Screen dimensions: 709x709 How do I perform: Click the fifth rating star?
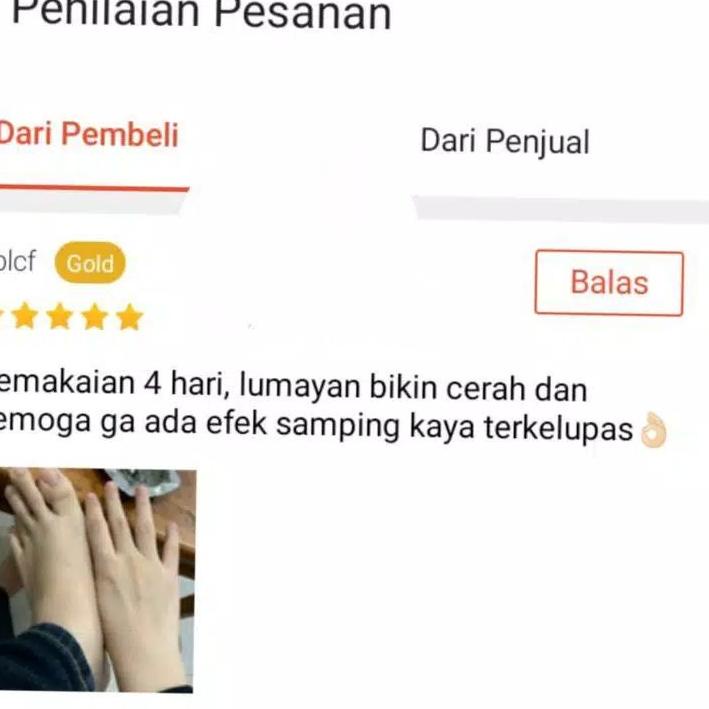[x=129, y=317]
